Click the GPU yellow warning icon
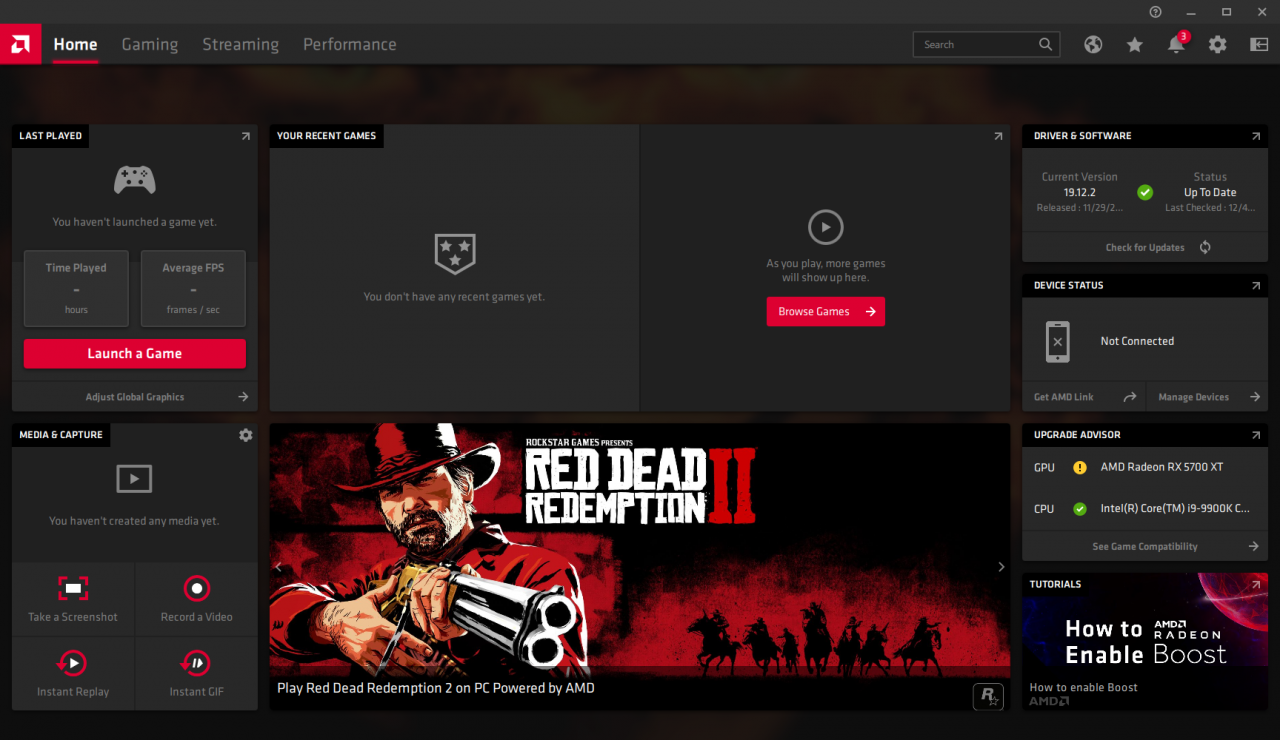 pos(1080,467)
